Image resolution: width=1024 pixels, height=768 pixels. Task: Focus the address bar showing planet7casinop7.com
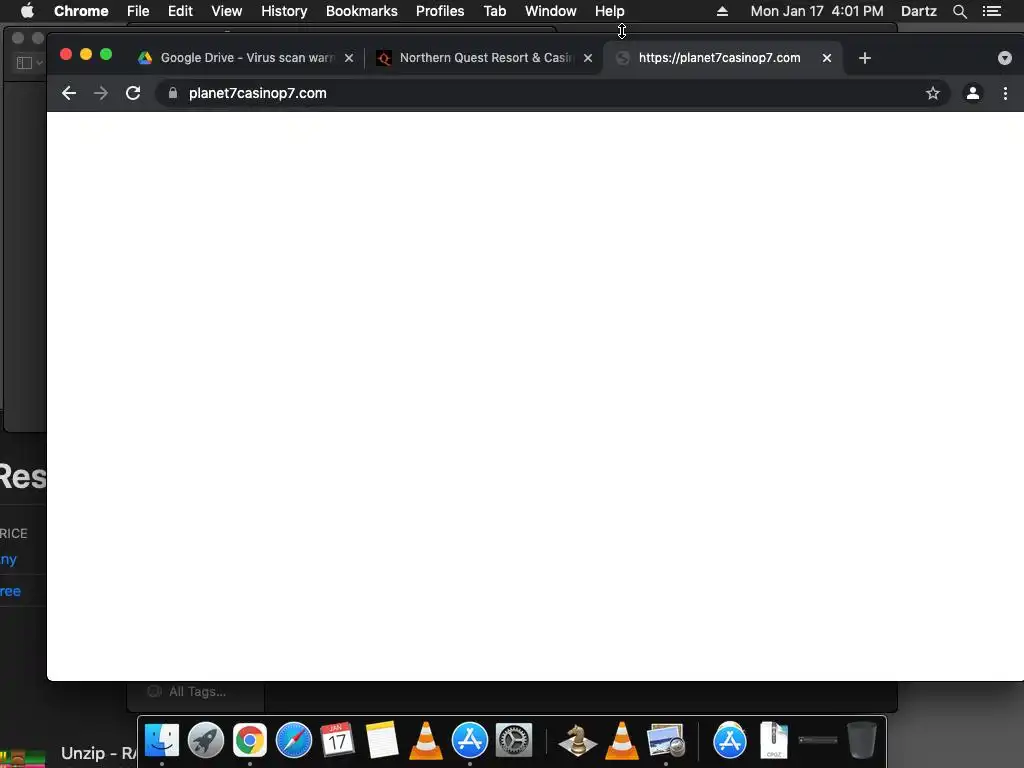tap(552, 93)
